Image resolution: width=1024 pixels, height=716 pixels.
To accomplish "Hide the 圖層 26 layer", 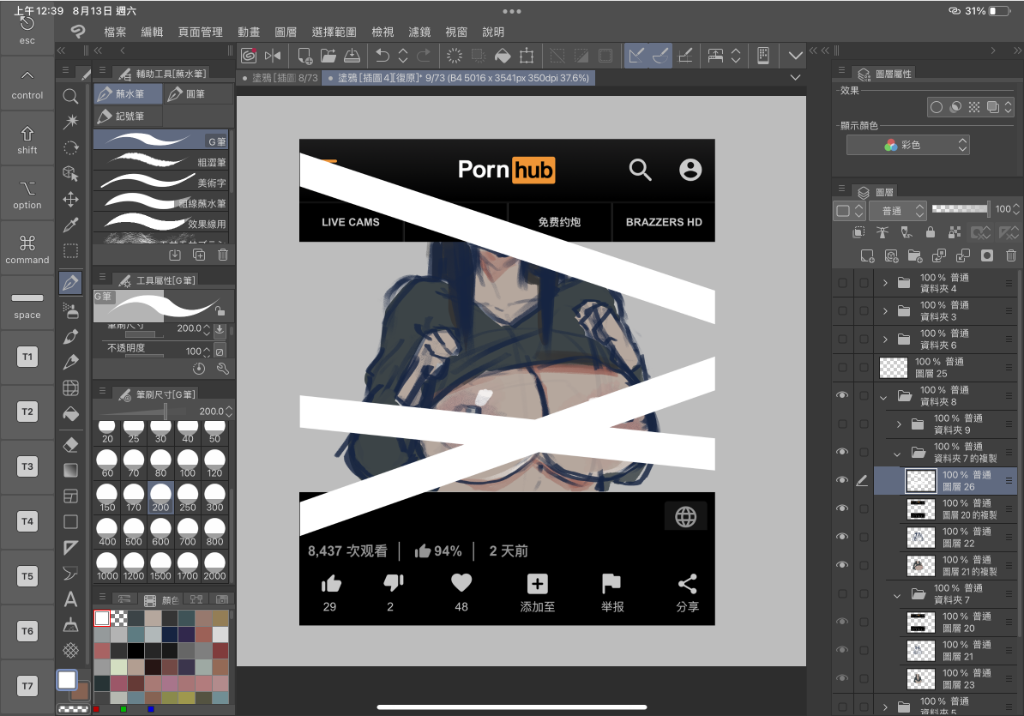I will pyautogui.click(x=842, y=480).
